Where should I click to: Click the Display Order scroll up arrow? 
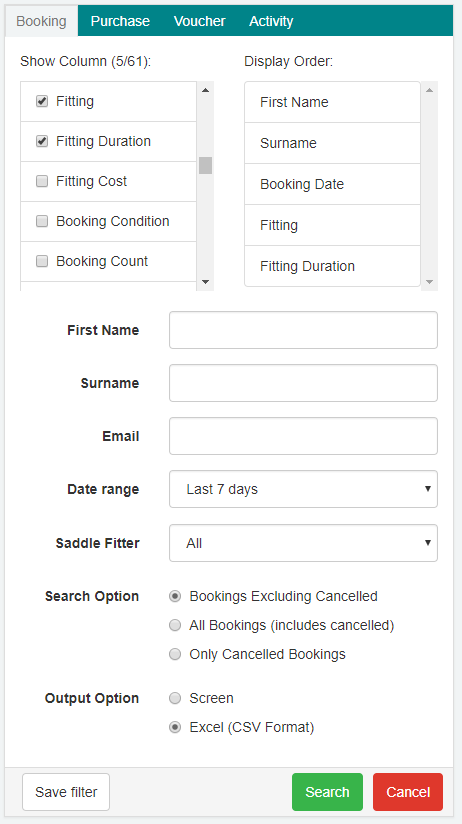pos(429,90)
